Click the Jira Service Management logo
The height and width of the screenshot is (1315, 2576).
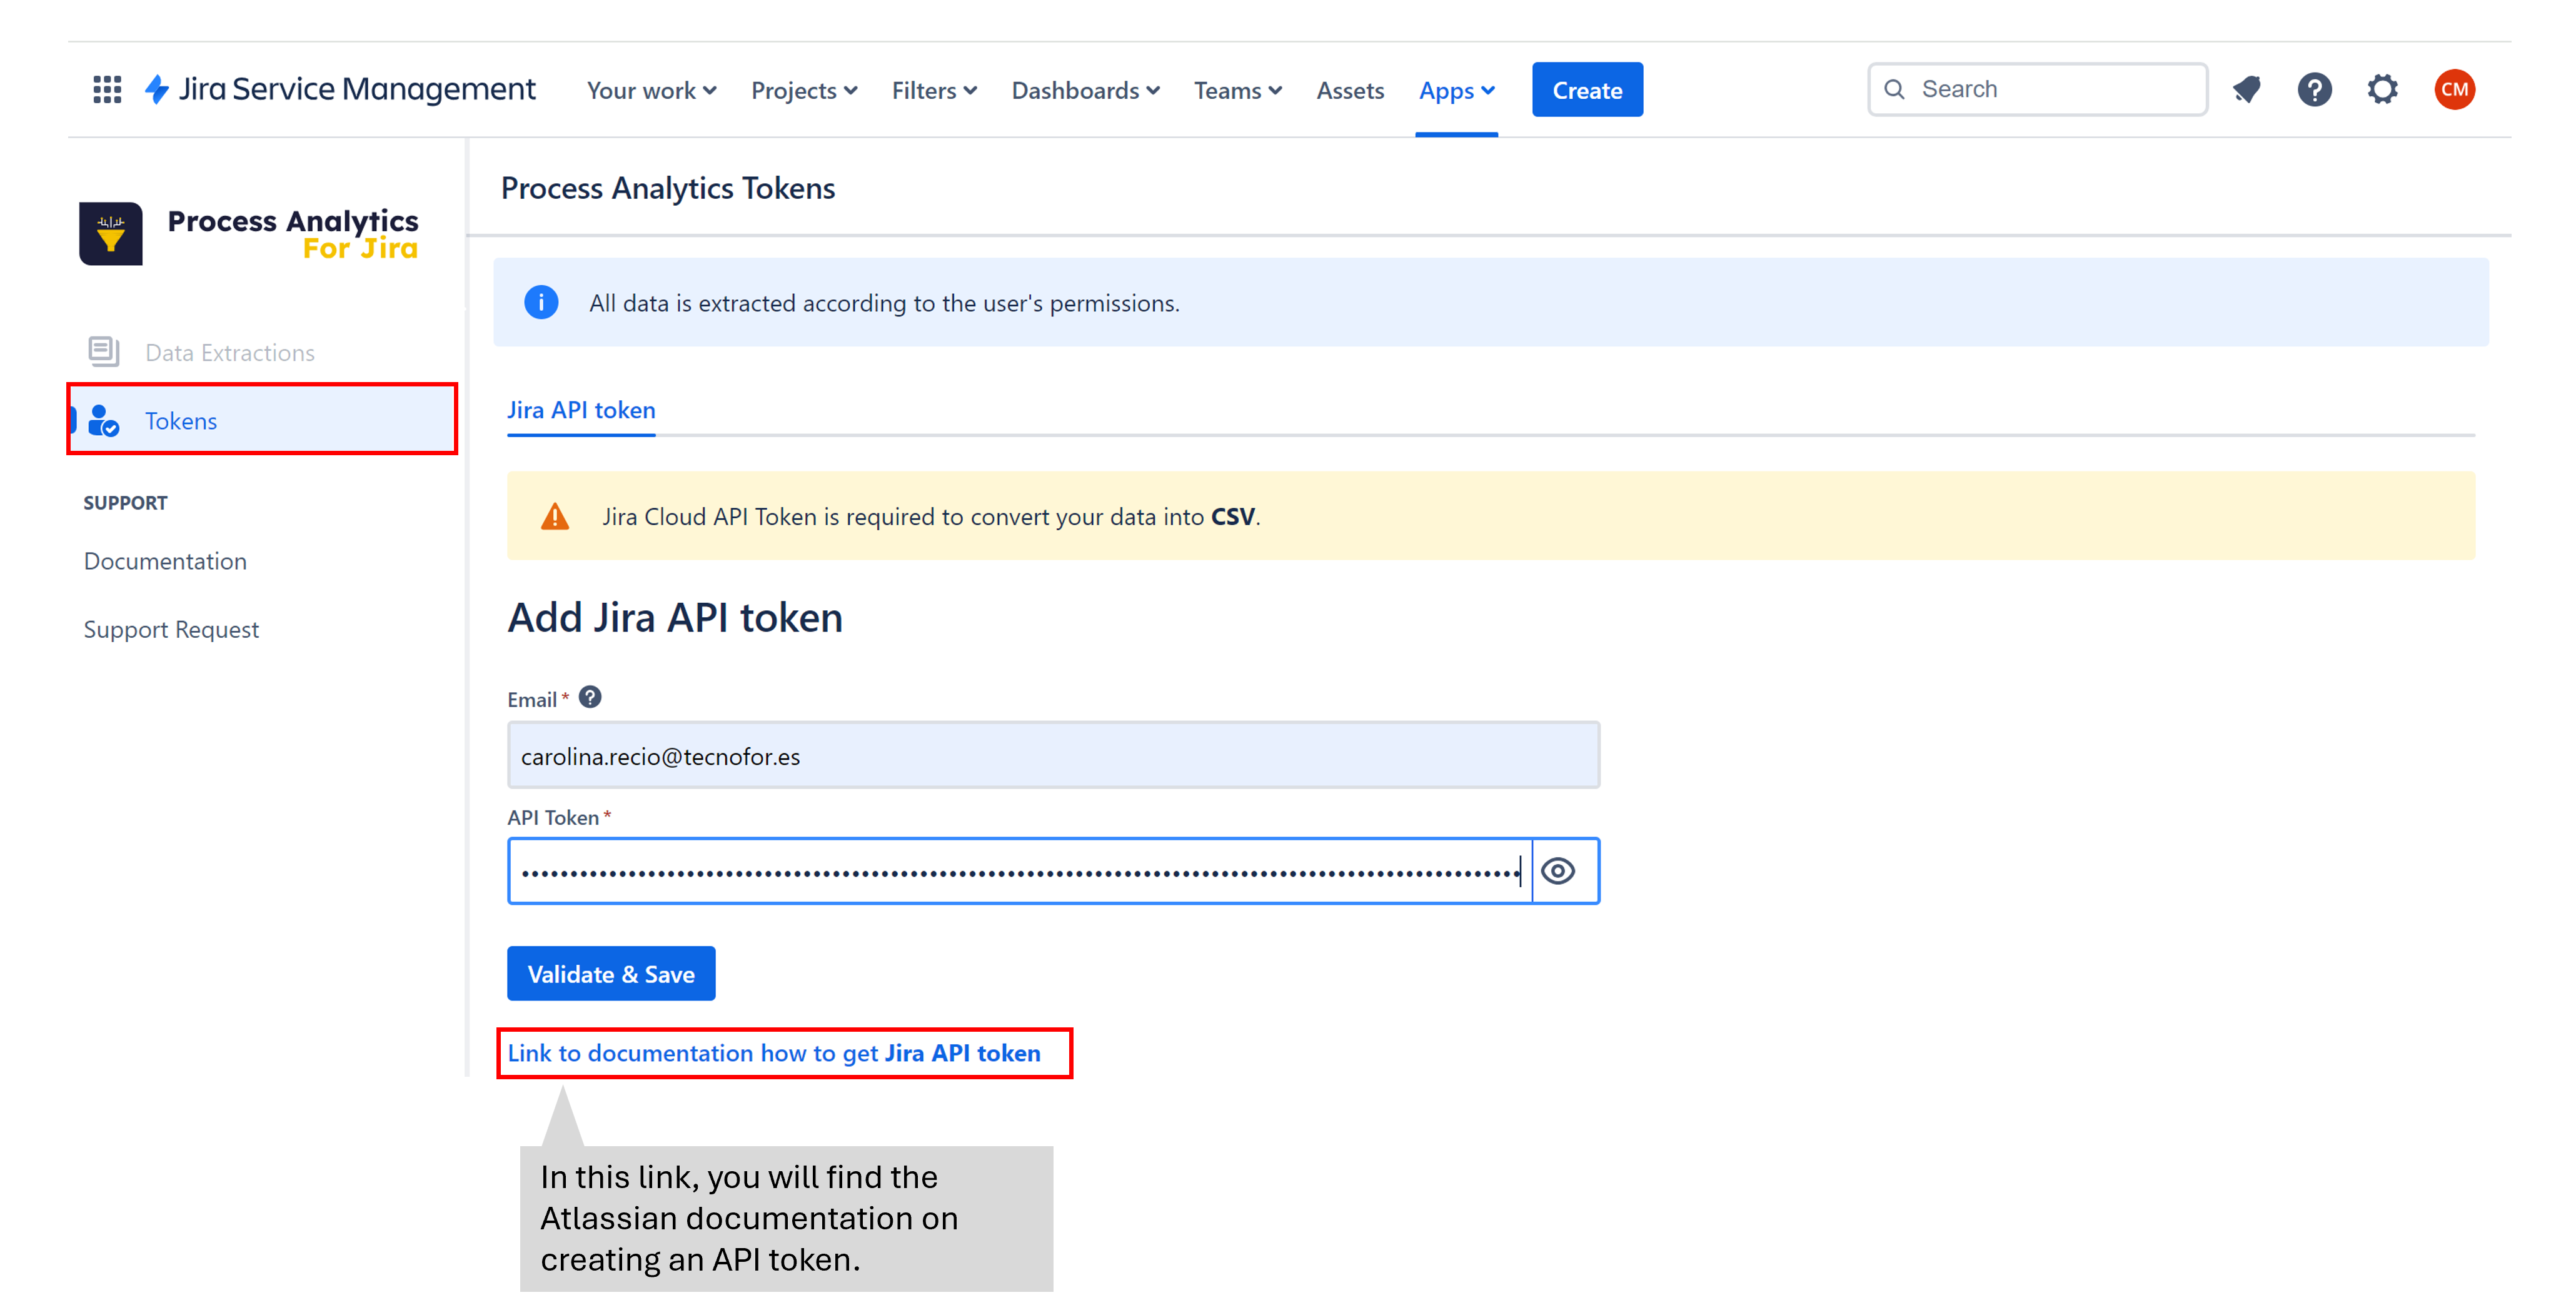340,90
